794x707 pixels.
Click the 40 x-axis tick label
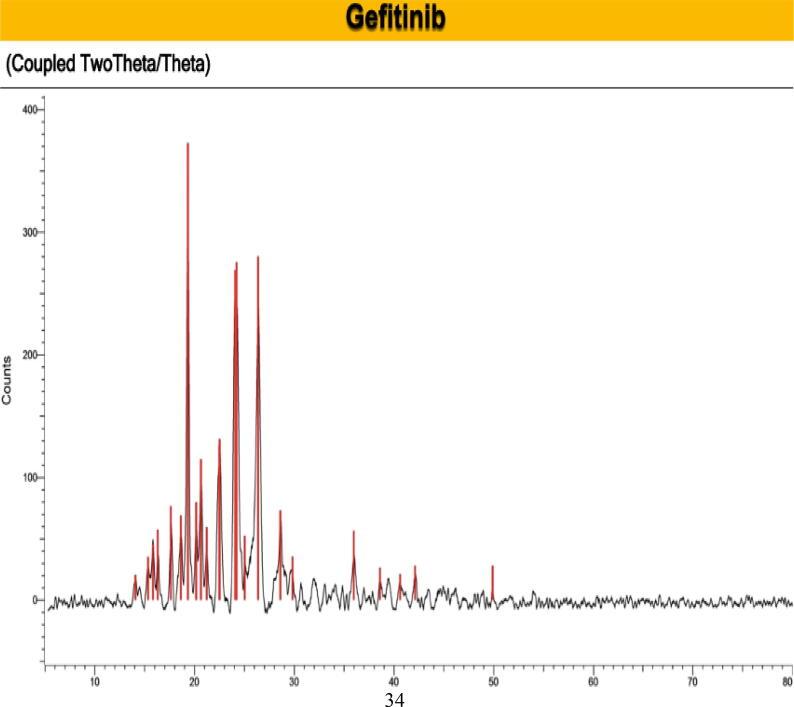393,682
